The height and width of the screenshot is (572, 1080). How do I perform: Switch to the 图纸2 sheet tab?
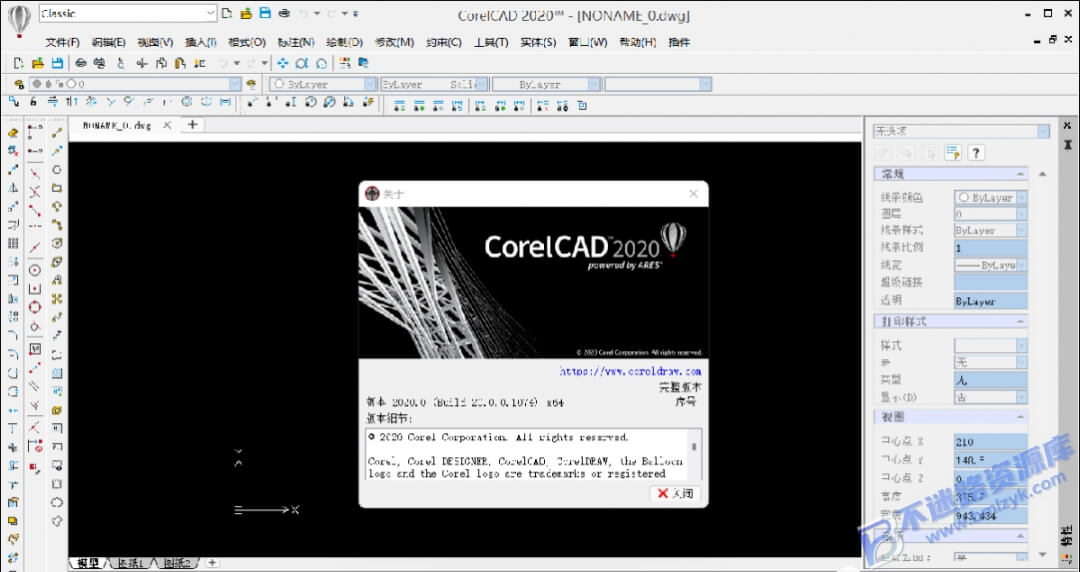click(x=176, y=563)
